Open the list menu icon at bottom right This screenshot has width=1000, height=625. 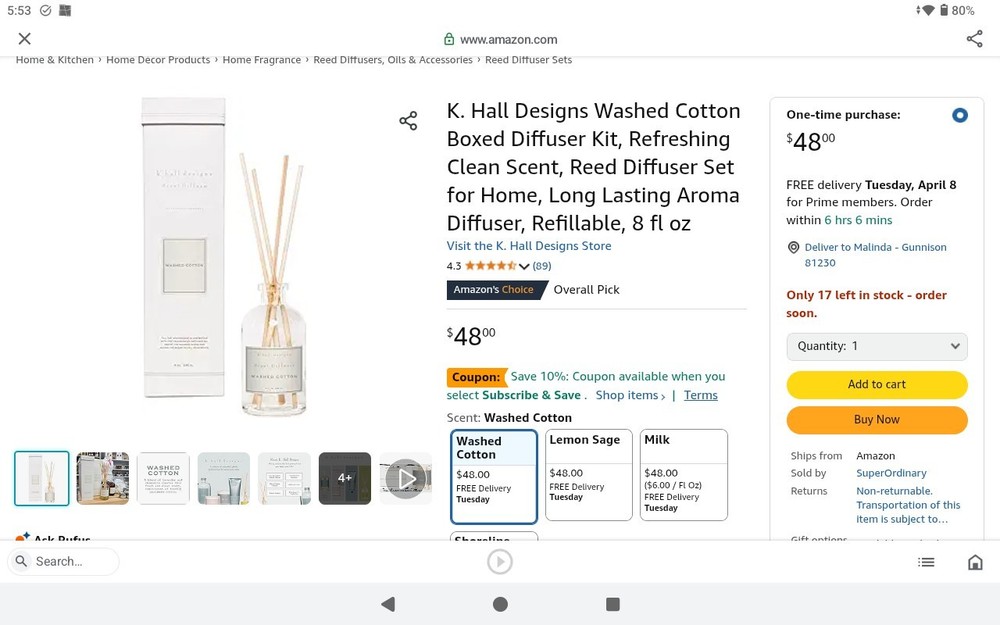pos(926,562)
